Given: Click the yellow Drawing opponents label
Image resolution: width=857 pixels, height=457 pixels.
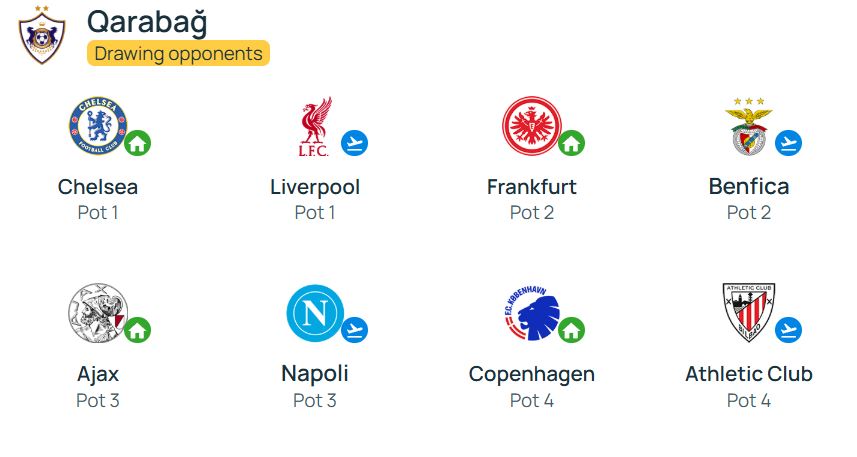Looking at the screenshot, I should (x=178, y=53).
